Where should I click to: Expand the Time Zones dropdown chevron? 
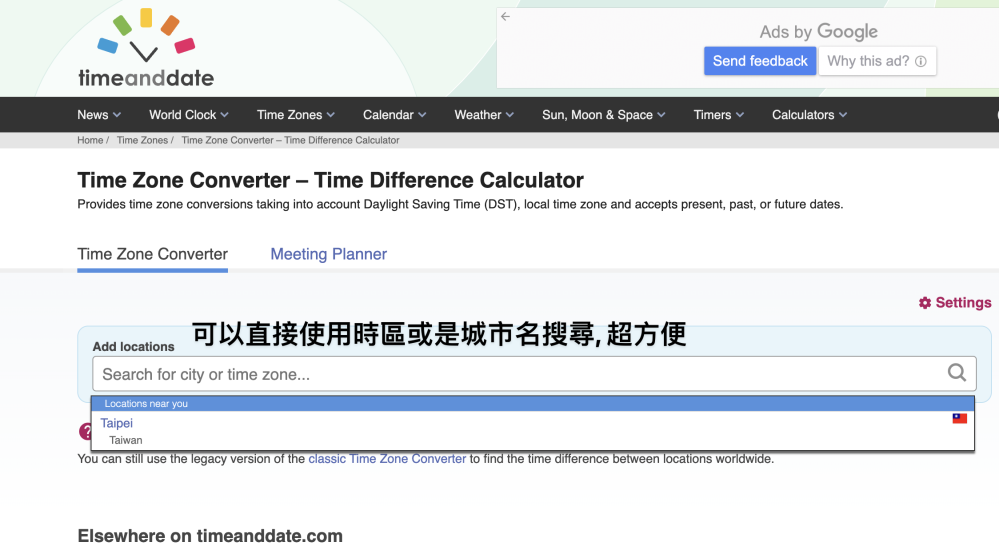pyautogui.click(x=331, y=115)
